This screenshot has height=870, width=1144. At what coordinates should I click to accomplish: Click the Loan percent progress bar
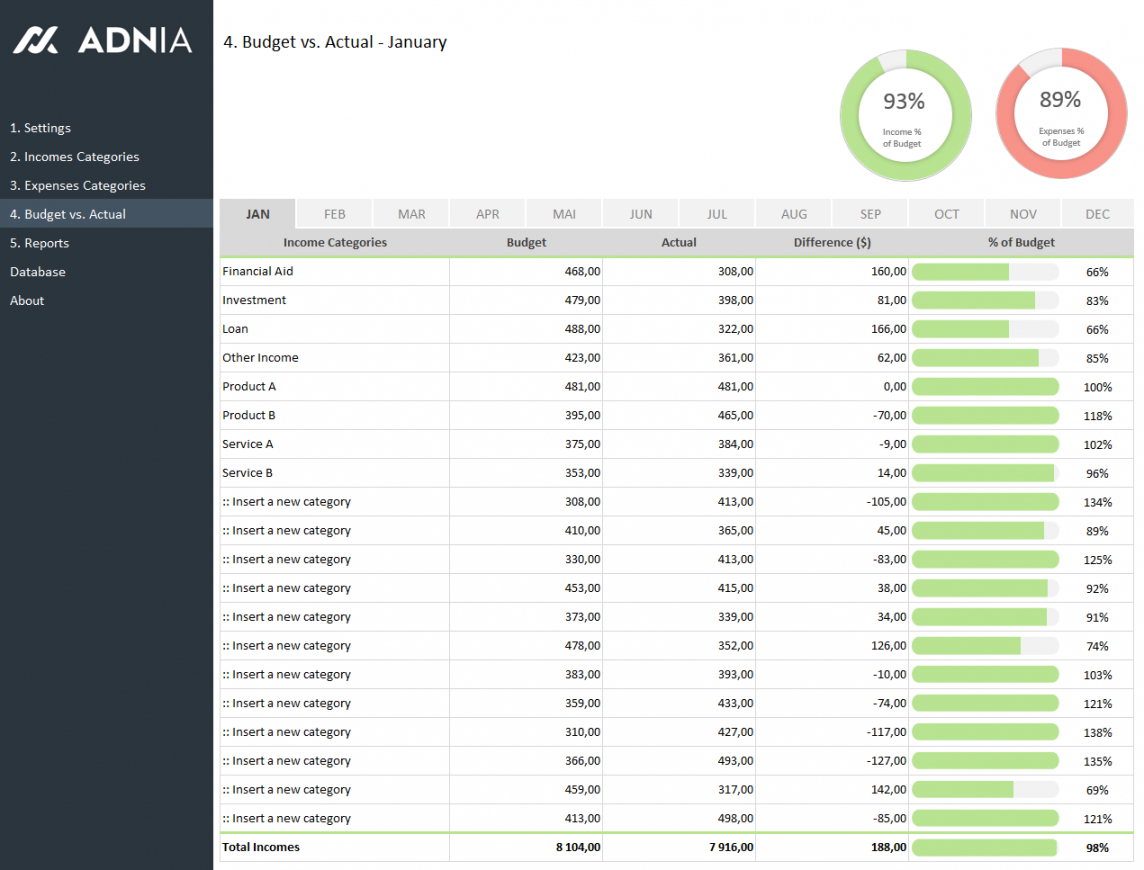[x=985, y=329]
